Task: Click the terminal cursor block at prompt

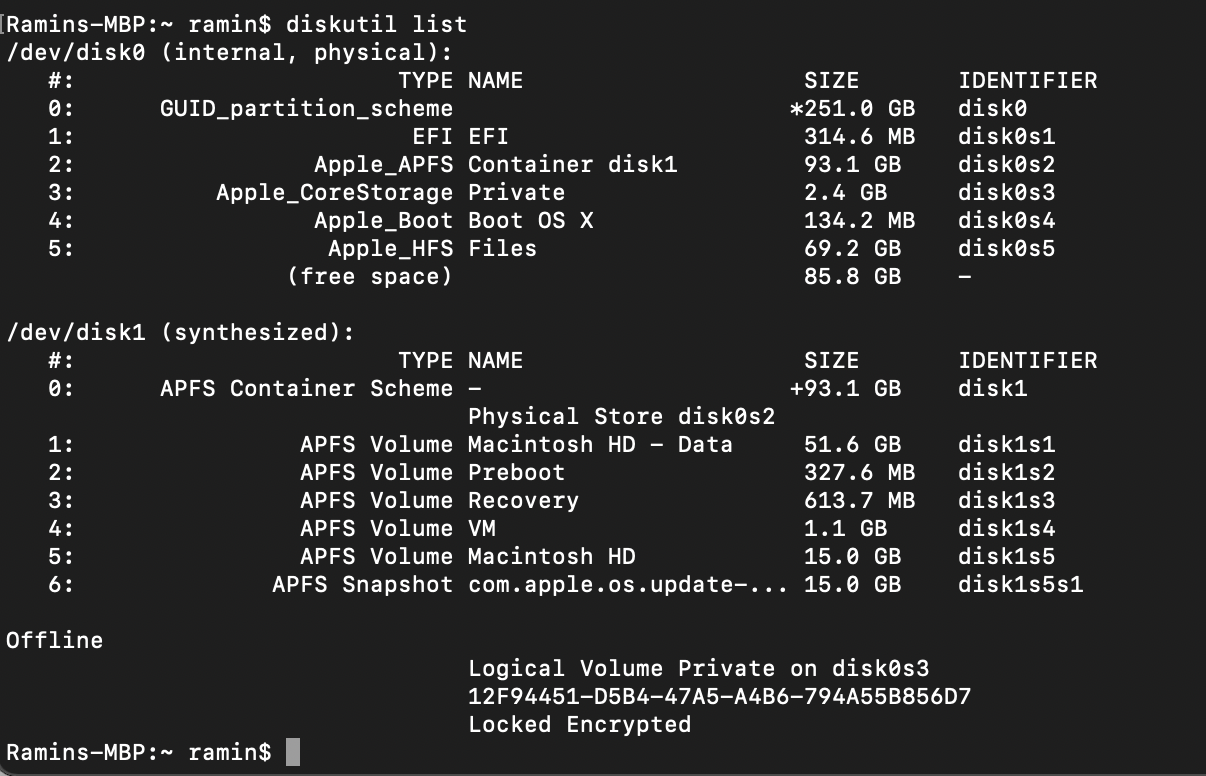Action: pyautogui.click(x=292, y=752)
